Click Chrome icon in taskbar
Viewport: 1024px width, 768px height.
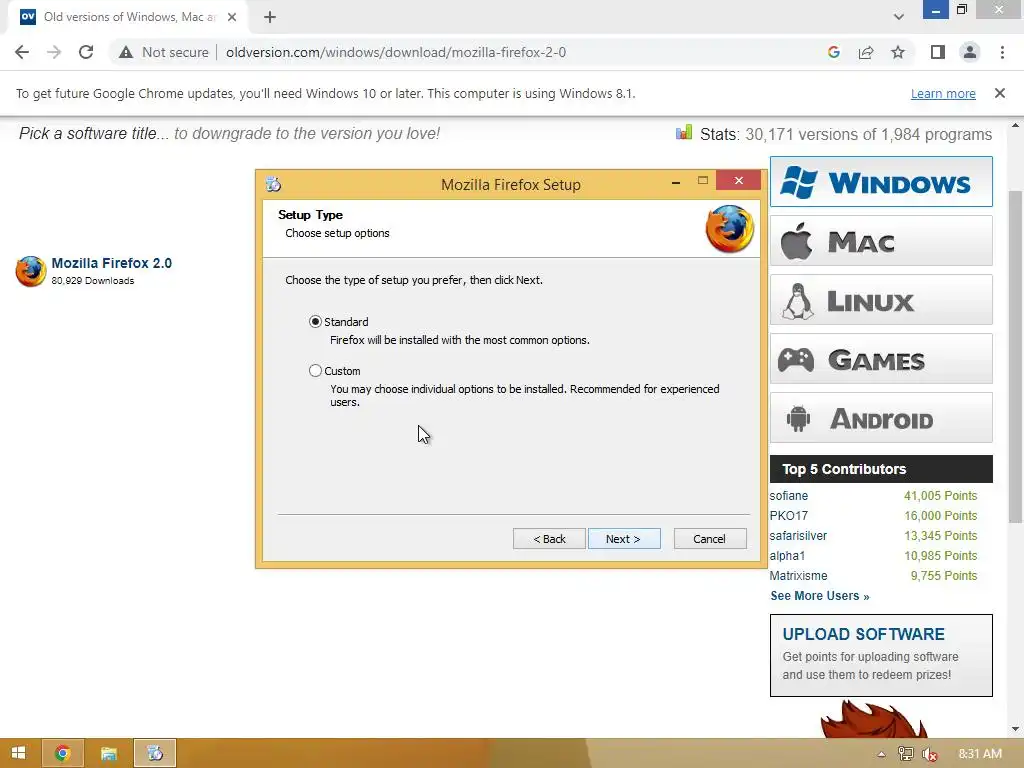point(63,753)
